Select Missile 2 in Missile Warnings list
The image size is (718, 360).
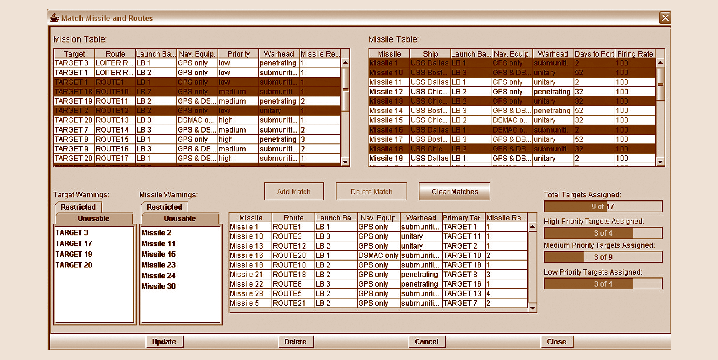(x=157, y=233)
